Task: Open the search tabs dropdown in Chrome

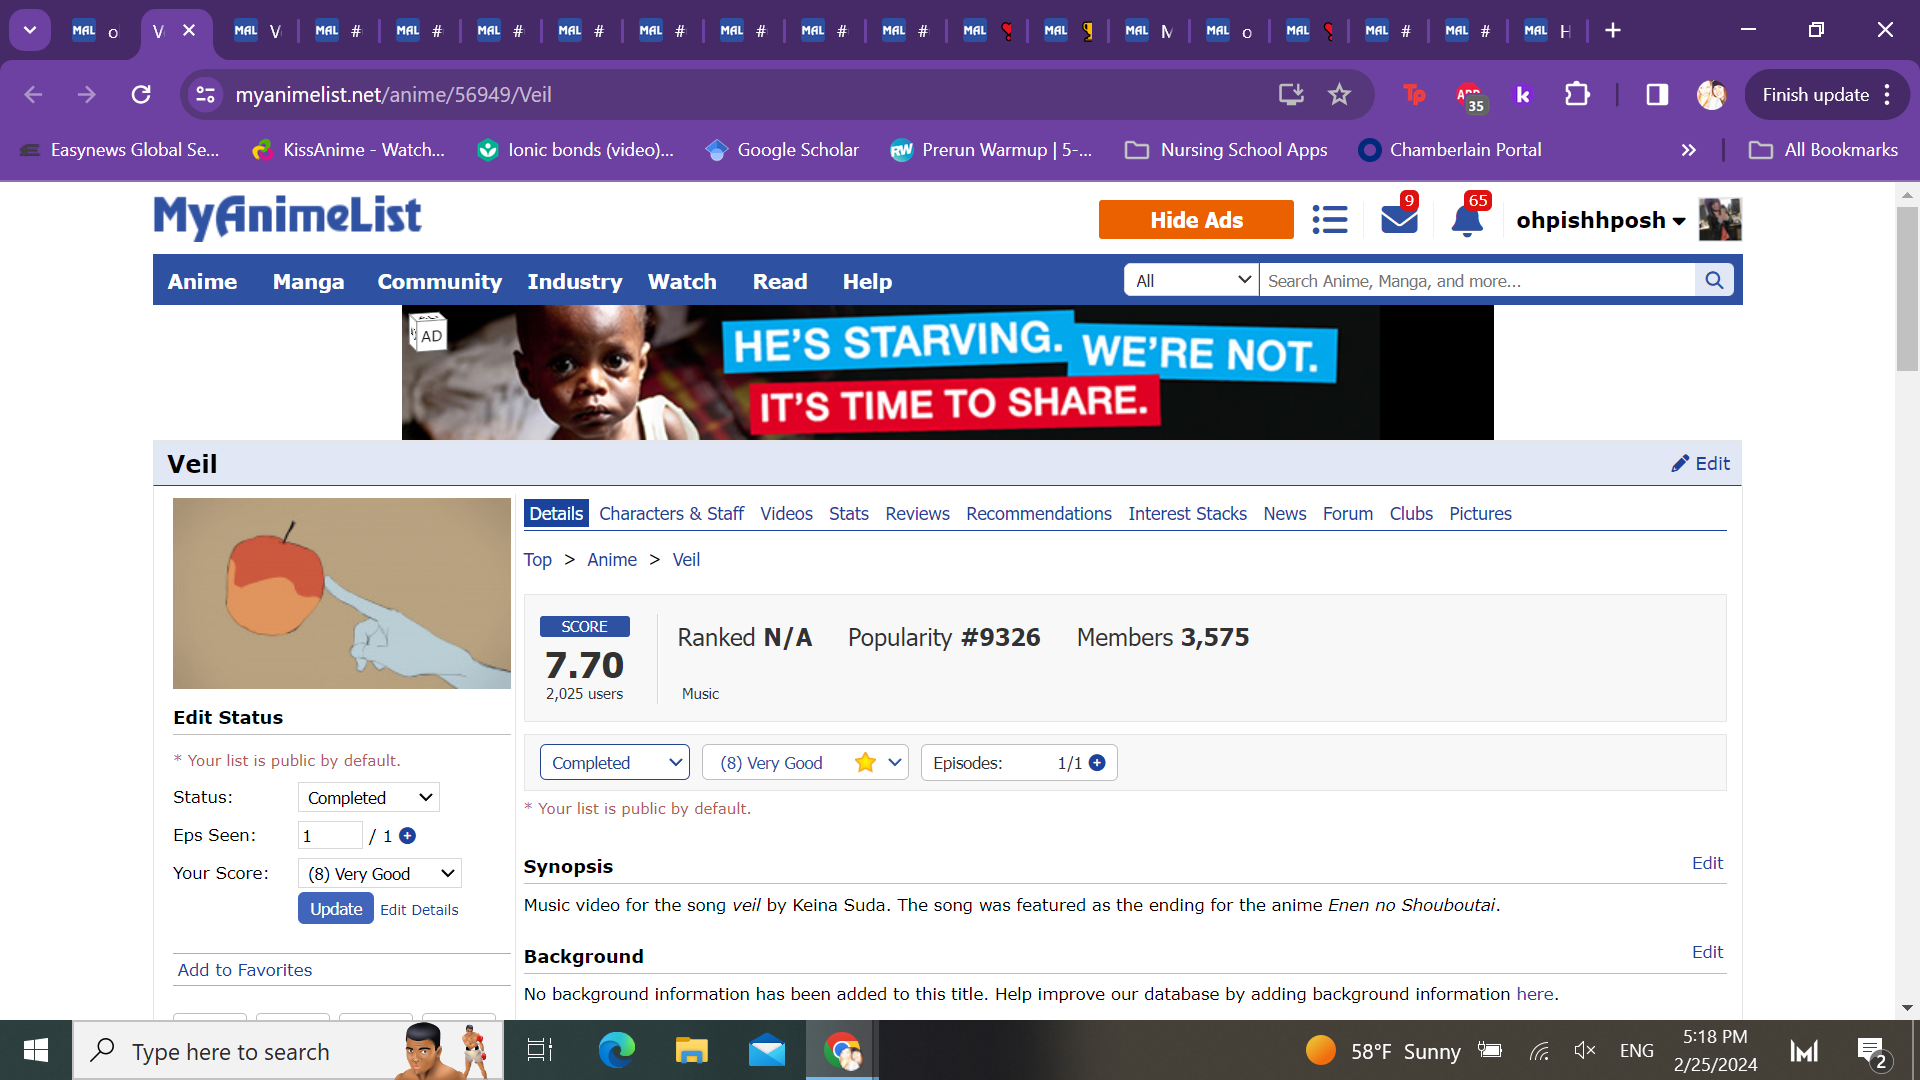Action: click(30, 30)
